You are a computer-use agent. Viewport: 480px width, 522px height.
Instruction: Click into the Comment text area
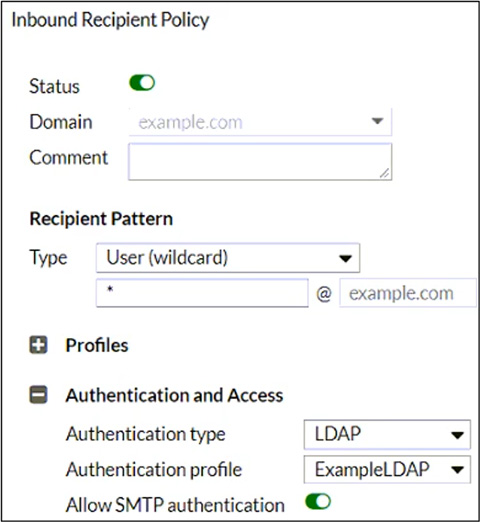click(260, 162)
